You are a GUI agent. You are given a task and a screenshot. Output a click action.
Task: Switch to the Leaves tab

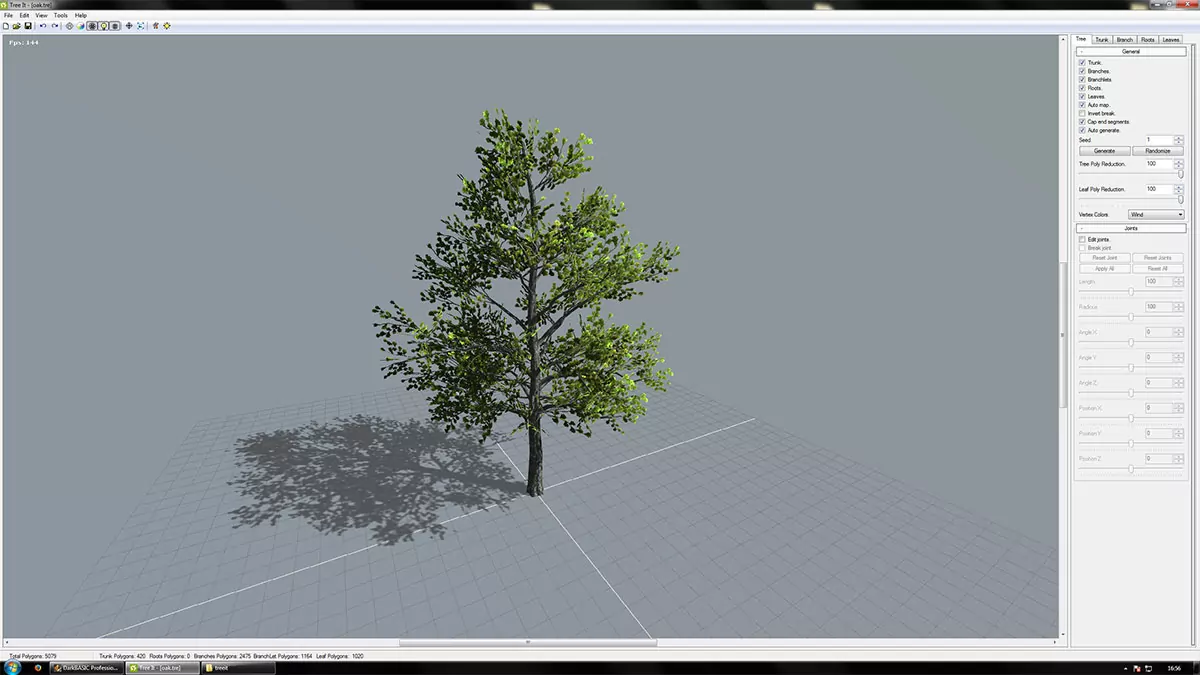1171,39
